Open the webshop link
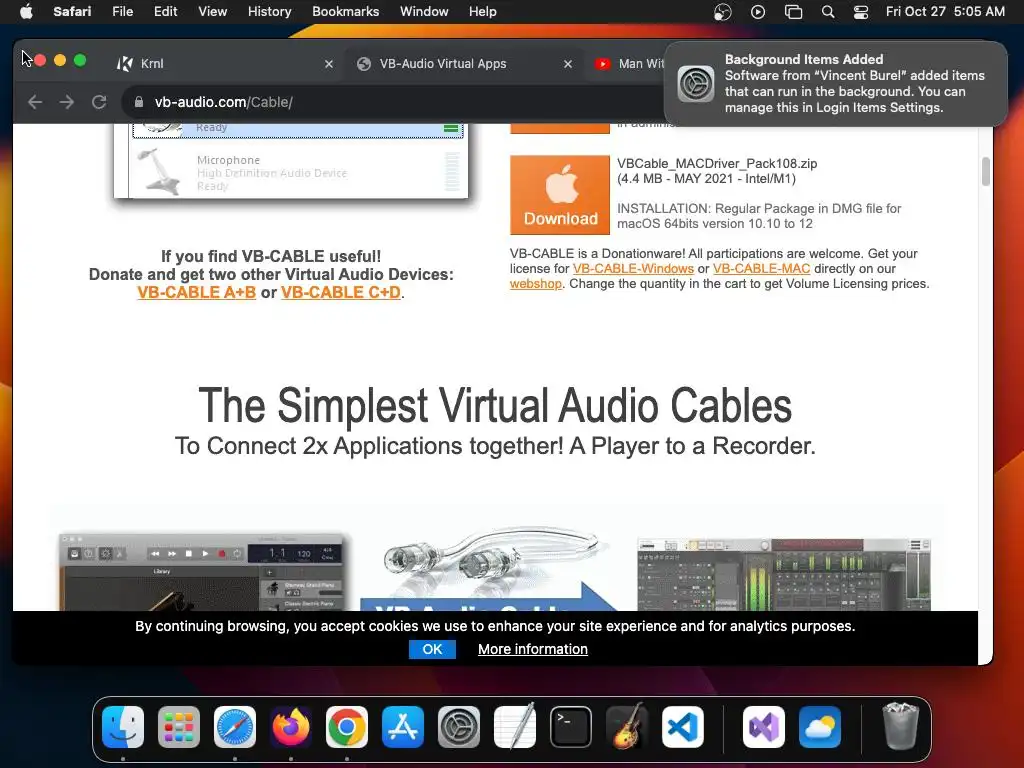1024x768 pixels. point(536,283)
